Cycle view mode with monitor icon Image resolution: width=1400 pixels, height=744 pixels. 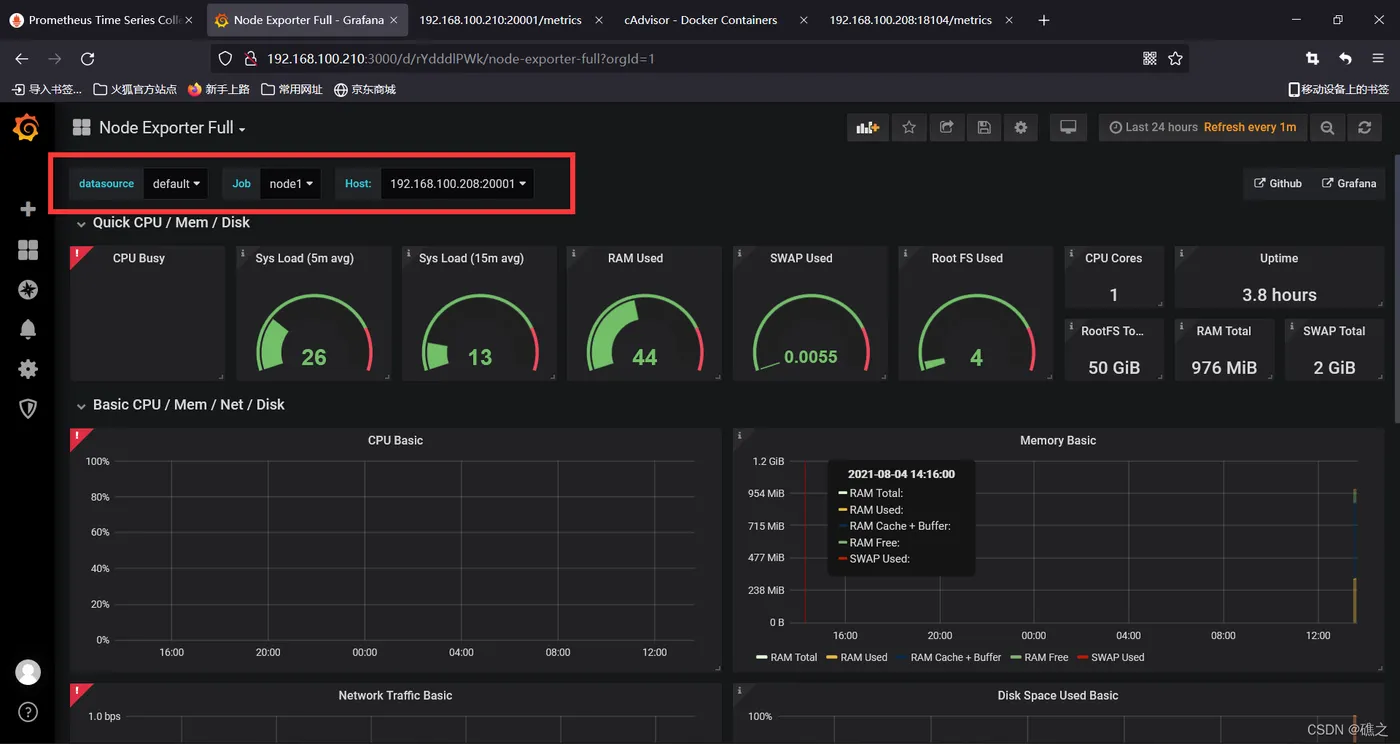[1068, 128]
